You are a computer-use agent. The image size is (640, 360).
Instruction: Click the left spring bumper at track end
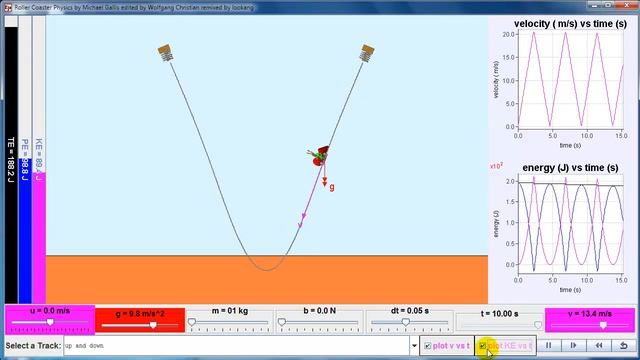(166, 53)
